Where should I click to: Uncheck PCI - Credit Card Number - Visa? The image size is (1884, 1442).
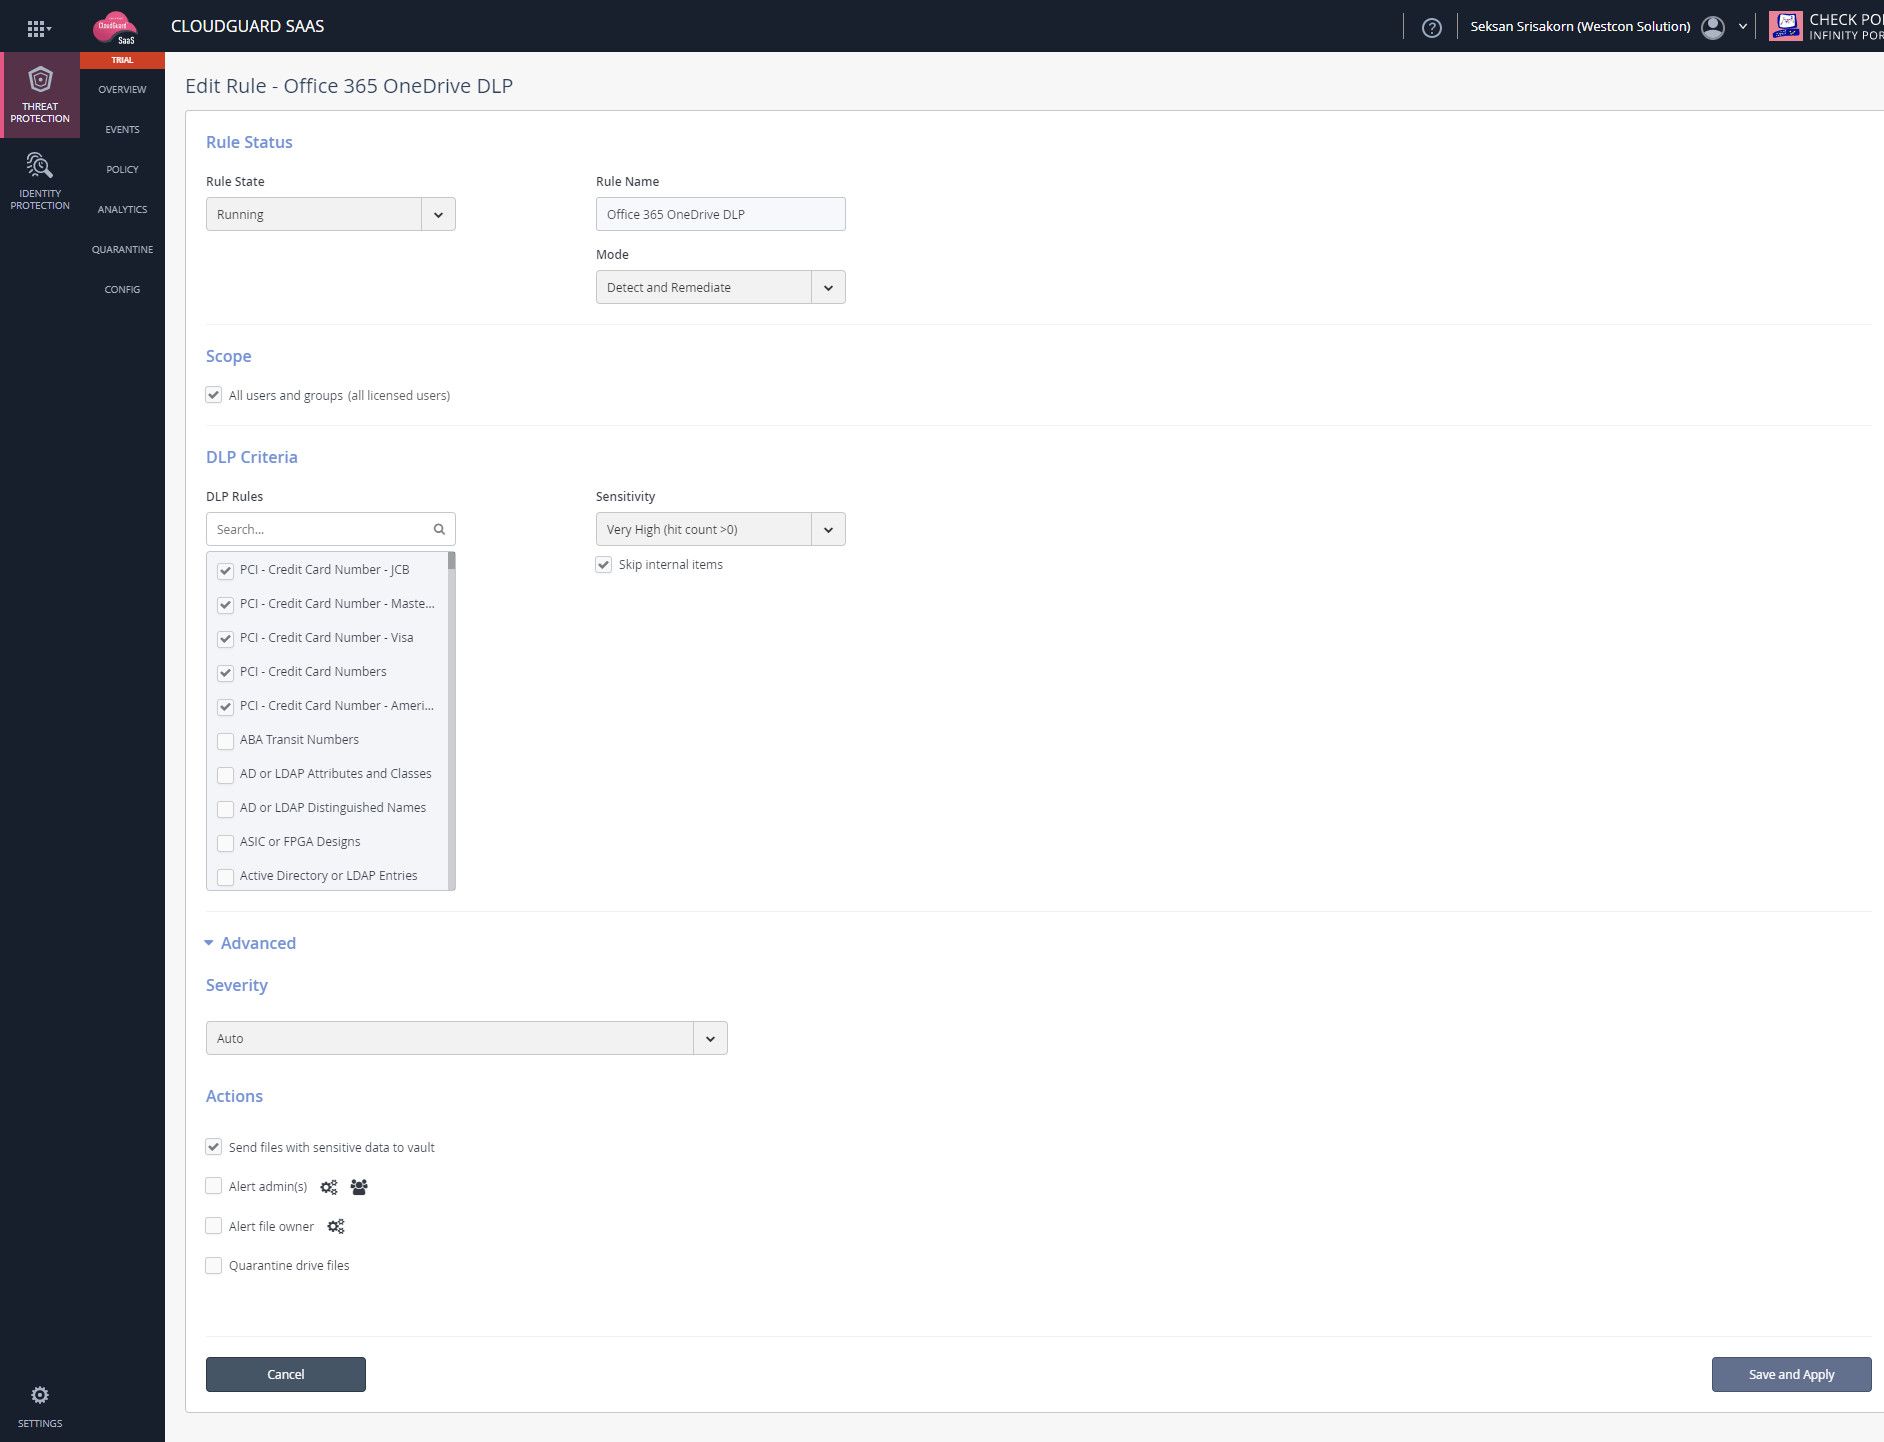225,638
